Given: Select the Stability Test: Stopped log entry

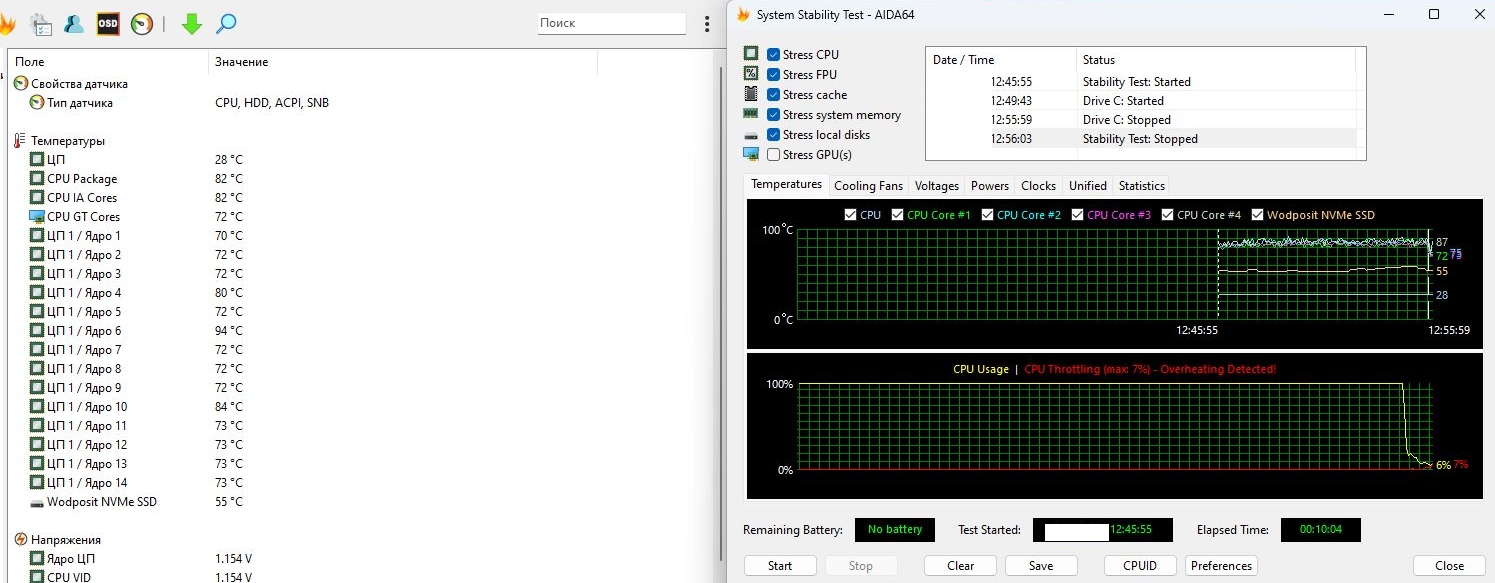Looking at the screenshot, I should tap(1141, 139).
